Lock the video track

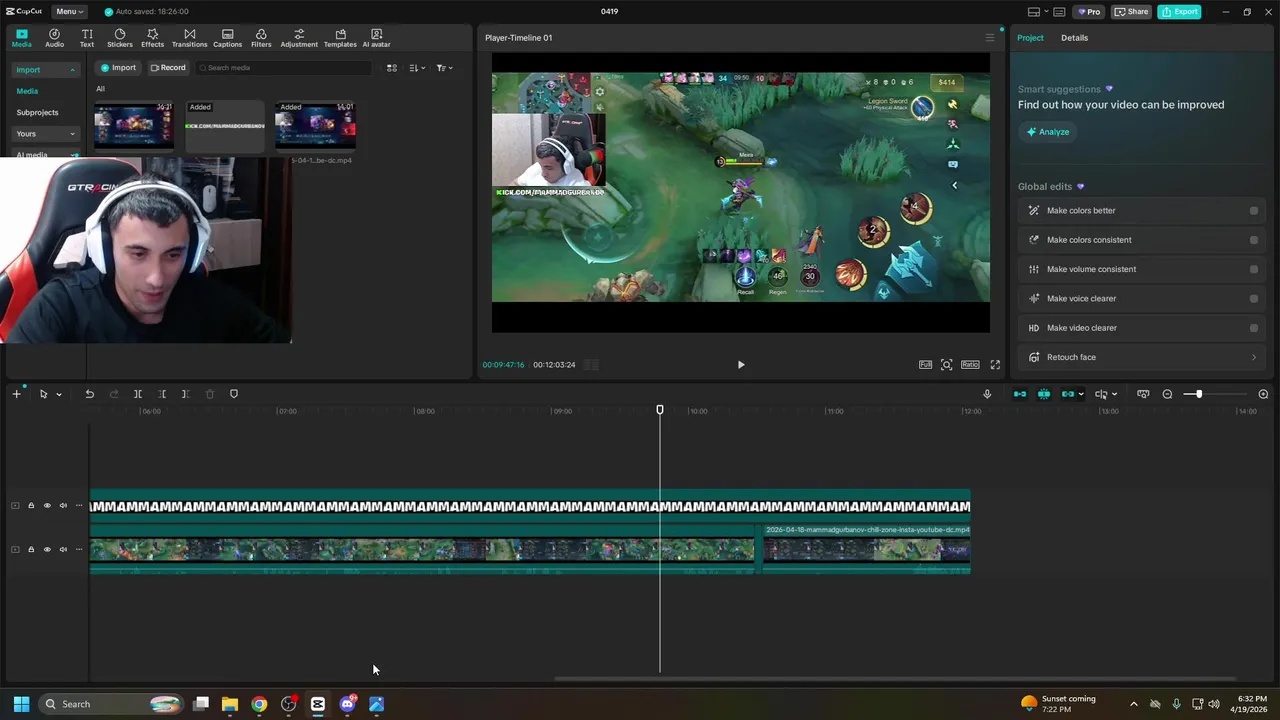click(31, 550)
